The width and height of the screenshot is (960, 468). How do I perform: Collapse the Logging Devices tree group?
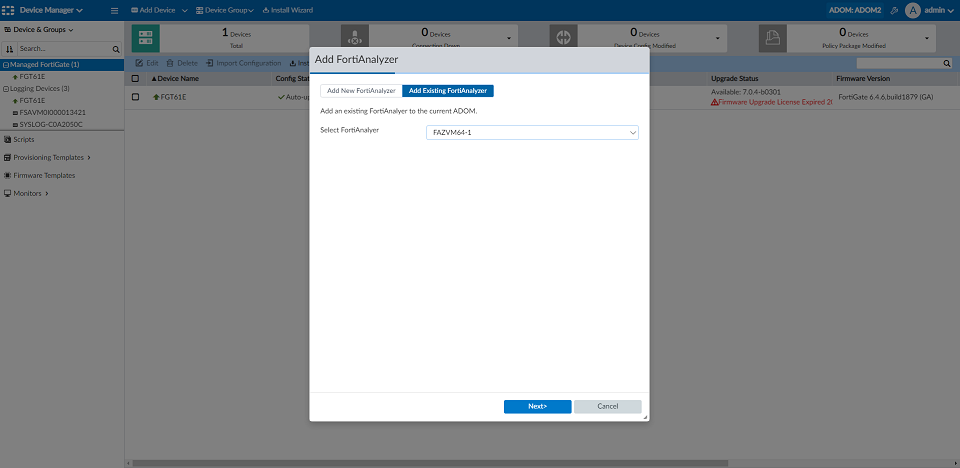(x=6, y=88)
